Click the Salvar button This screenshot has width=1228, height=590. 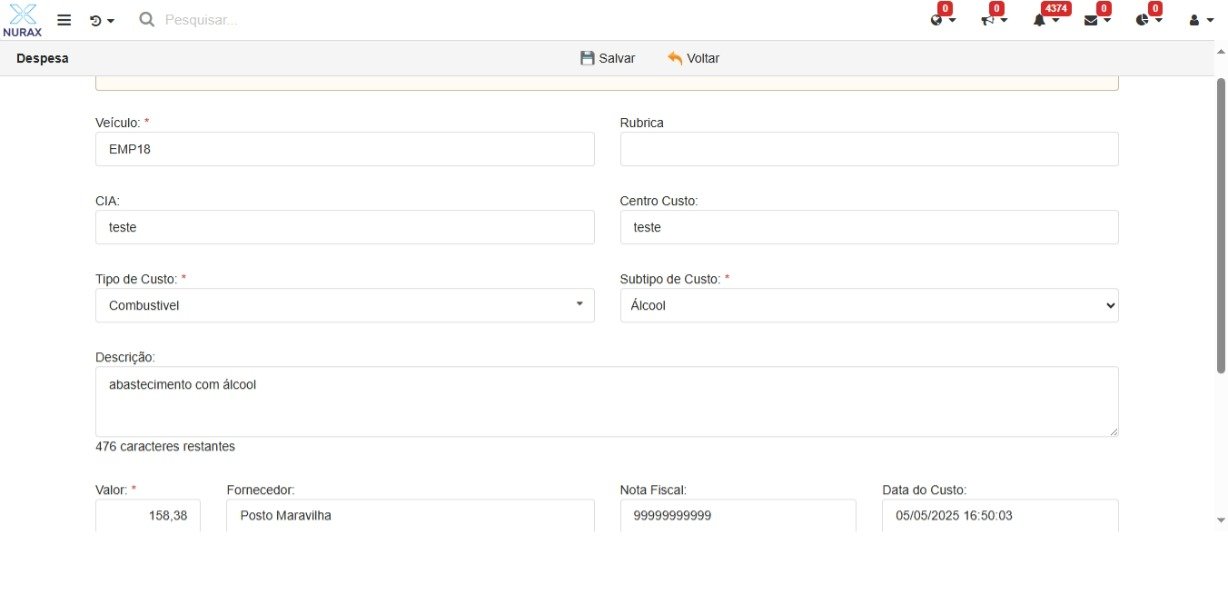(x=608, y=58)
